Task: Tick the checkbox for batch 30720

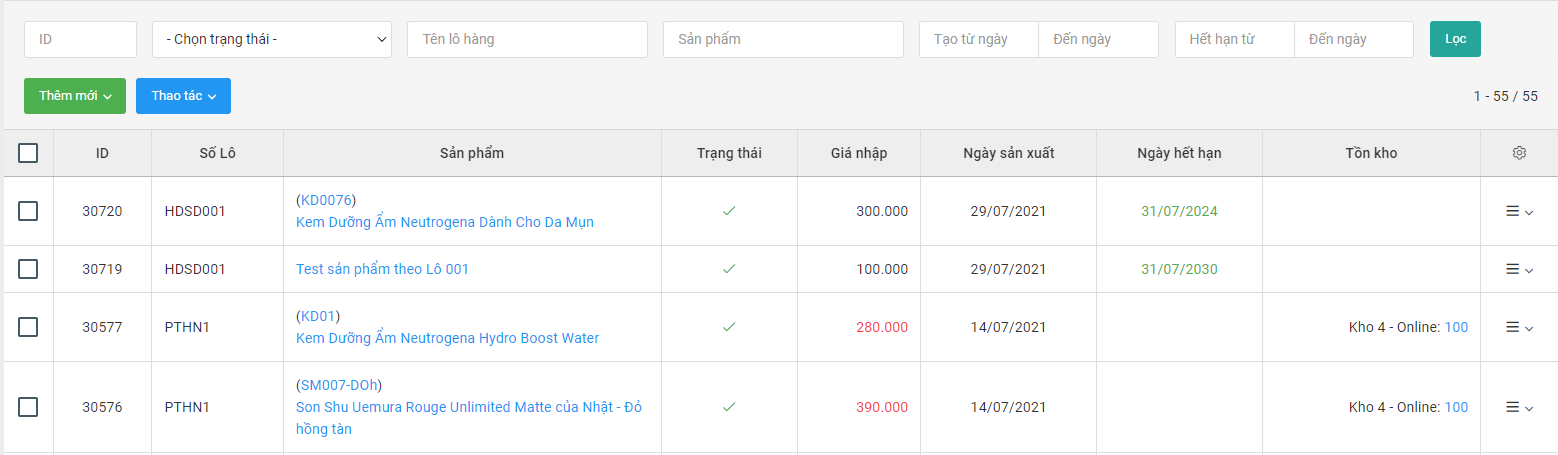Action: [28, 211]
